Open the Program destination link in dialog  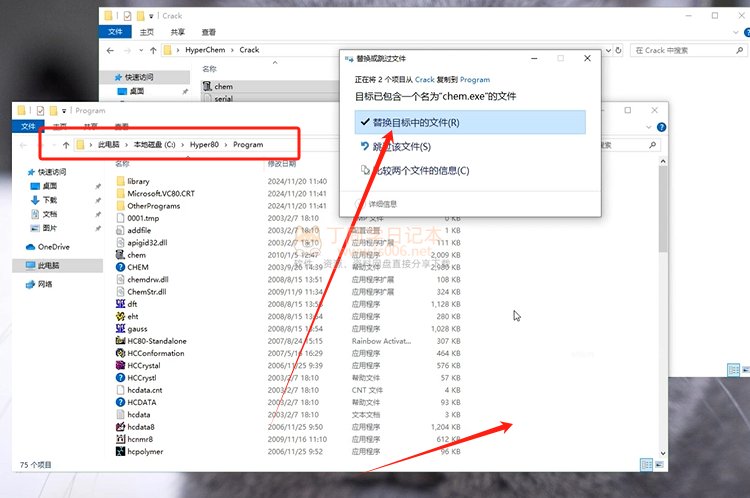(474, 79)
